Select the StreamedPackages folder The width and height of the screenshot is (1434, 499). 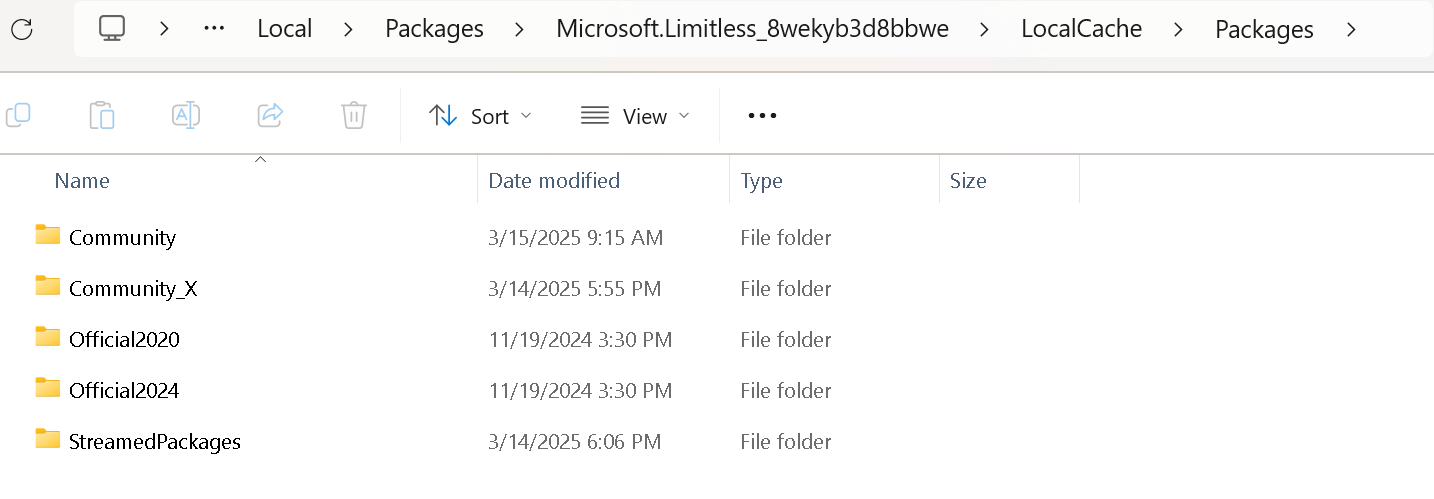(x=154, y=441)
